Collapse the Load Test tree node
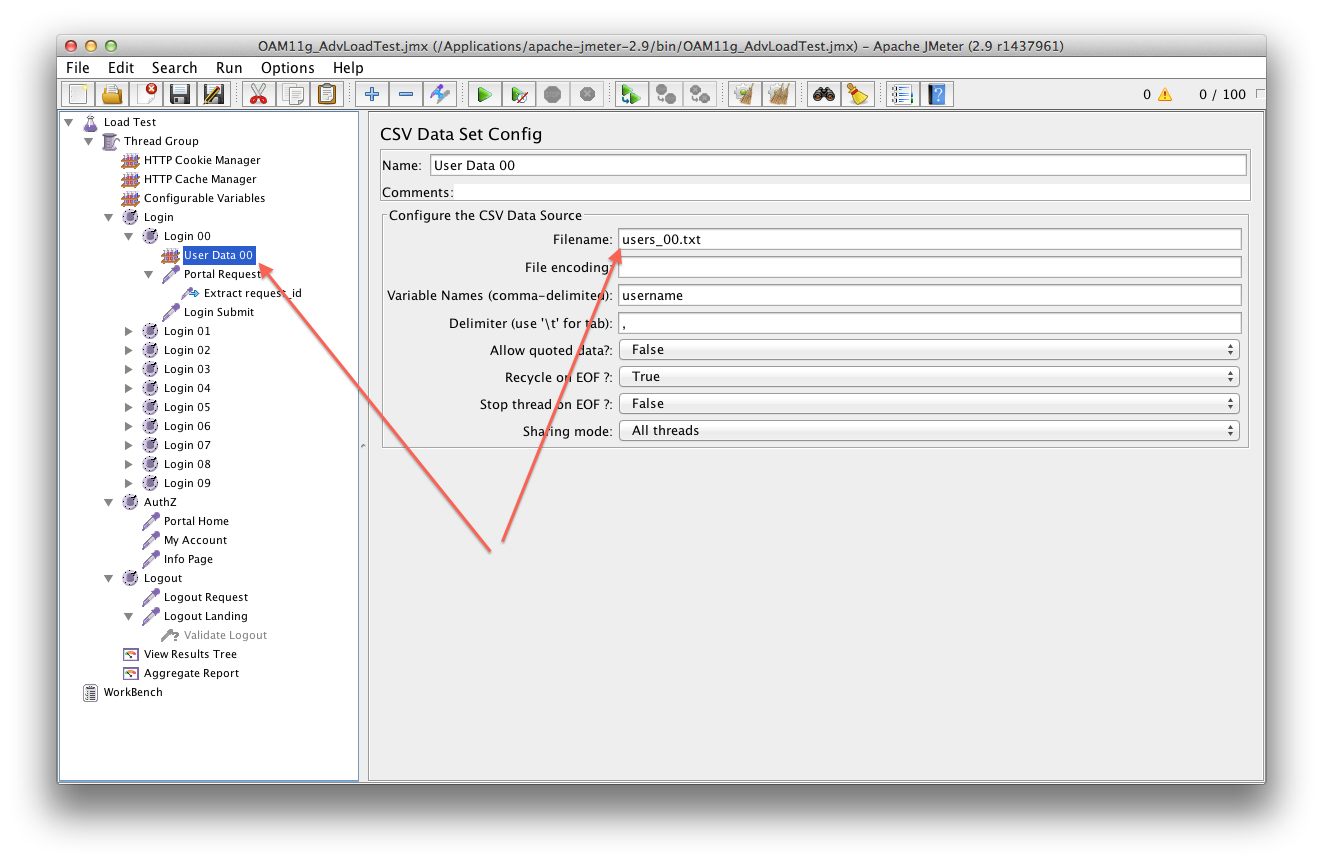Viewport: 1323px width, 863px height. [69, 122]
